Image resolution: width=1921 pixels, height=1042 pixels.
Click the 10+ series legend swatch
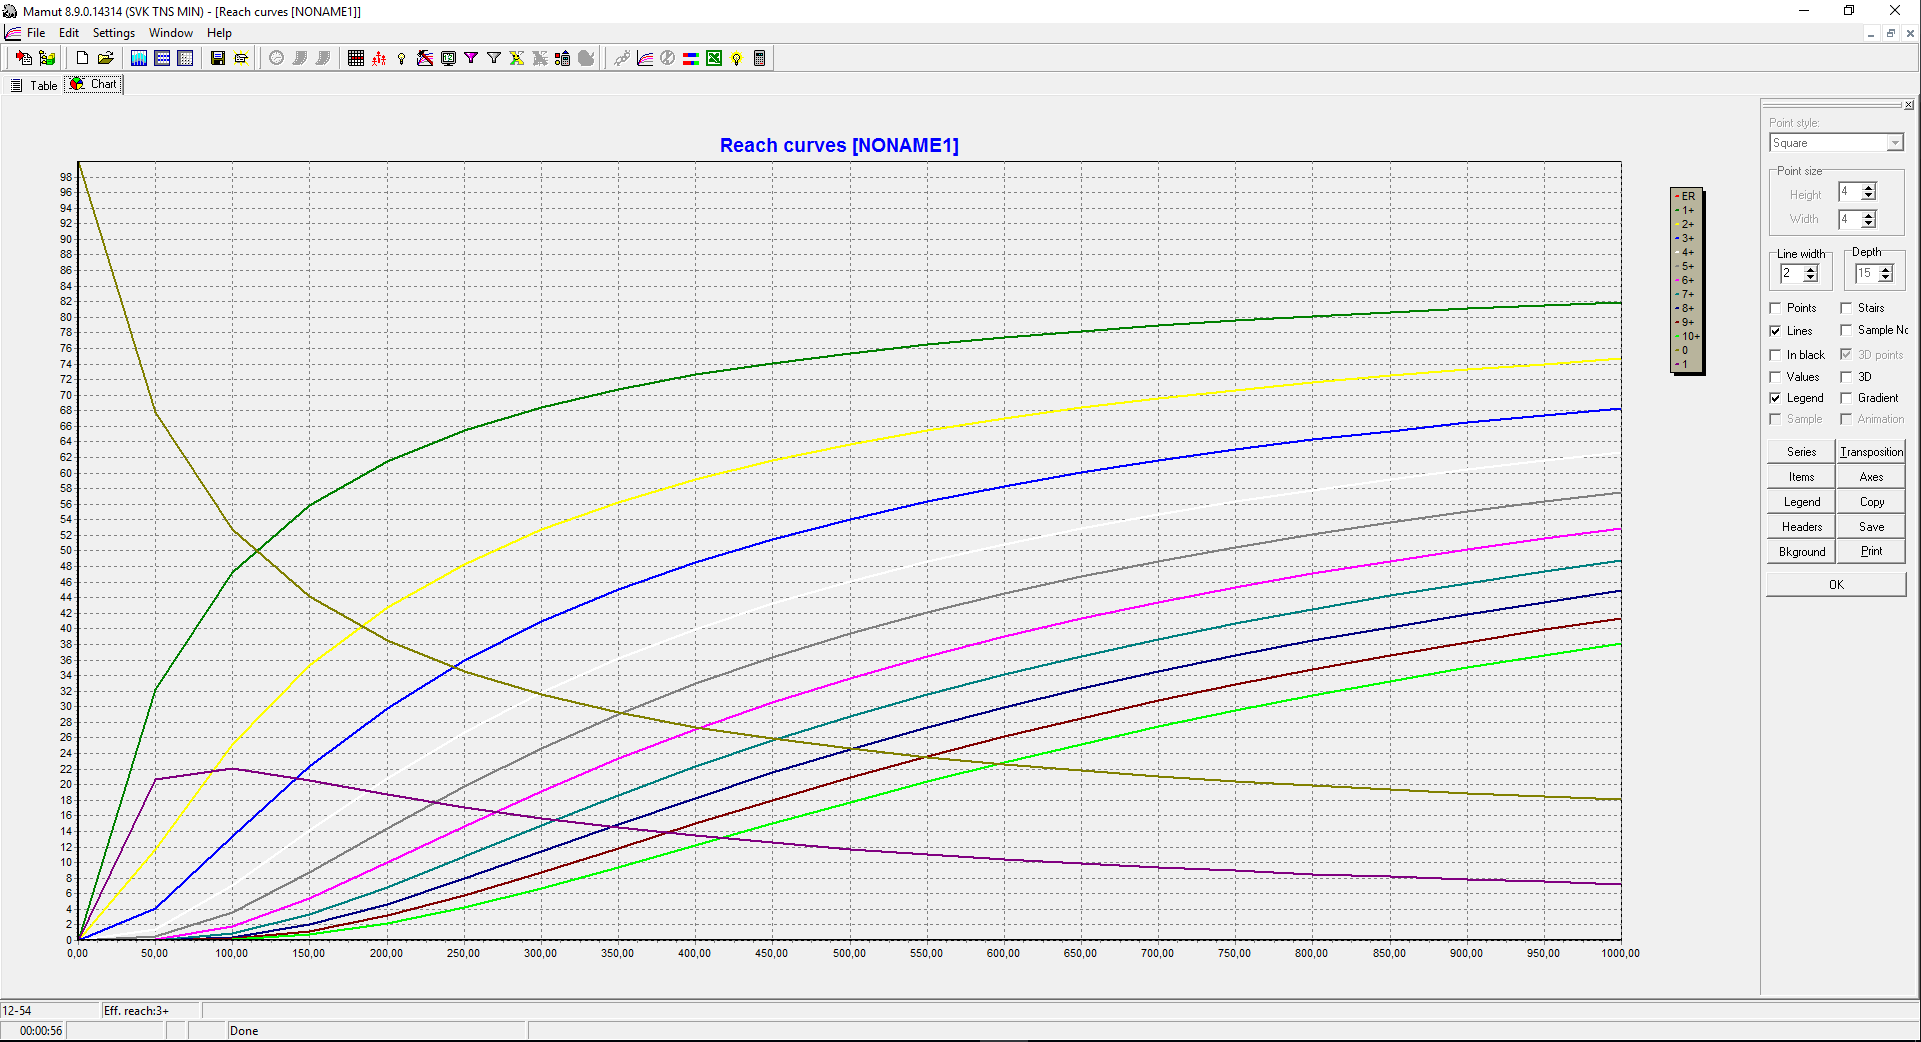[x=1677, y=337]
